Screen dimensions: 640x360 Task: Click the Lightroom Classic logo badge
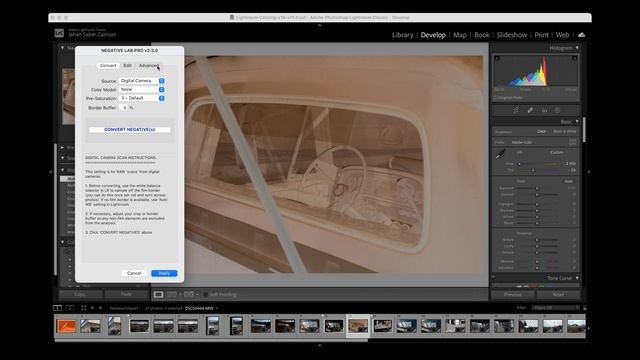59,33
